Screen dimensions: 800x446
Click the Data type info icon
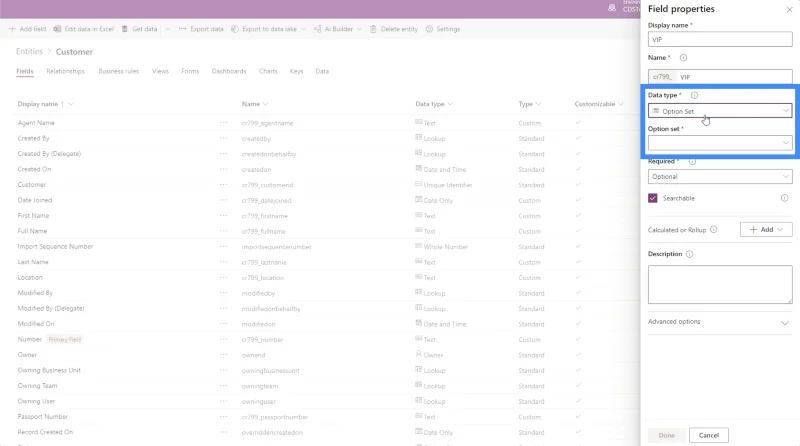[x=694, y=95]
